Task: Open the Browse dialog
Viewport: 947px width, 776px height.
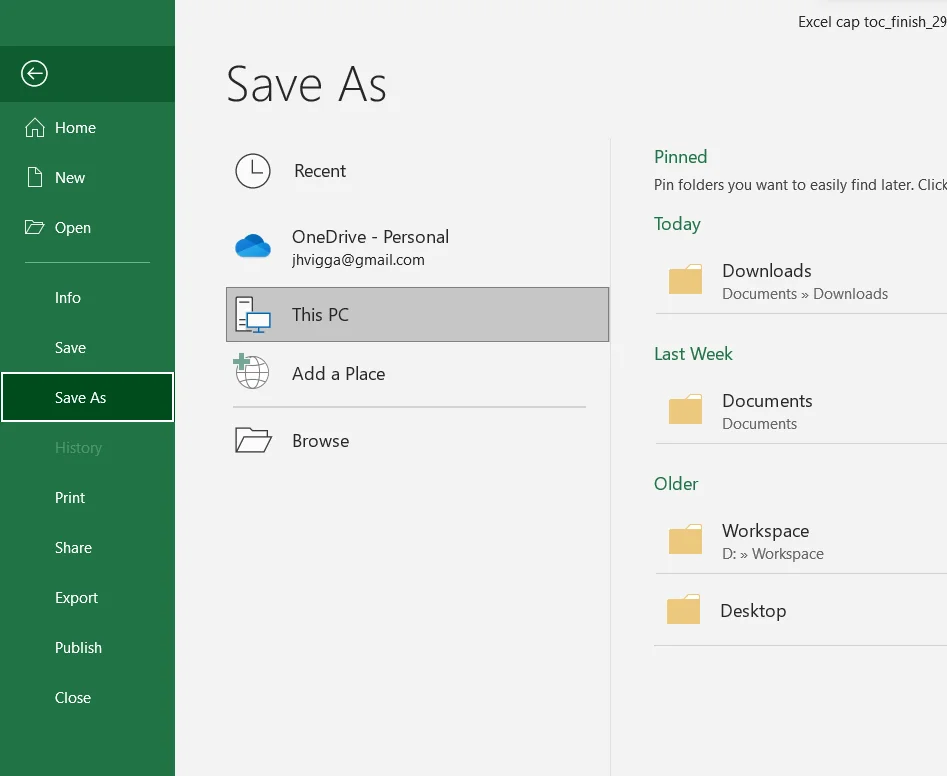Action: [x=417, y=441]
